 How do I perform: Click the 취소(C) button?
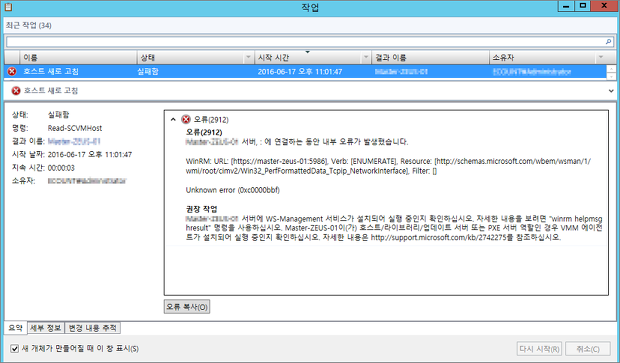(x=588, y=349)
